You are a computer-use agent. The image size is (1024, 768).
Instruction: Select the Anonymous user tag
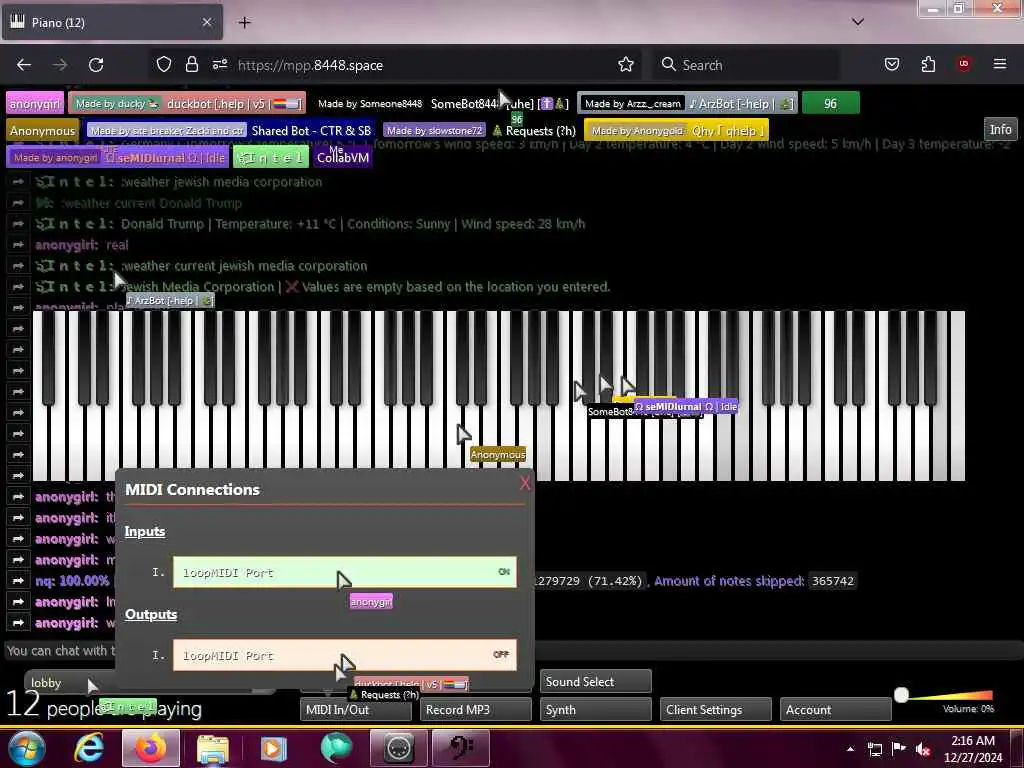point(42,131)
